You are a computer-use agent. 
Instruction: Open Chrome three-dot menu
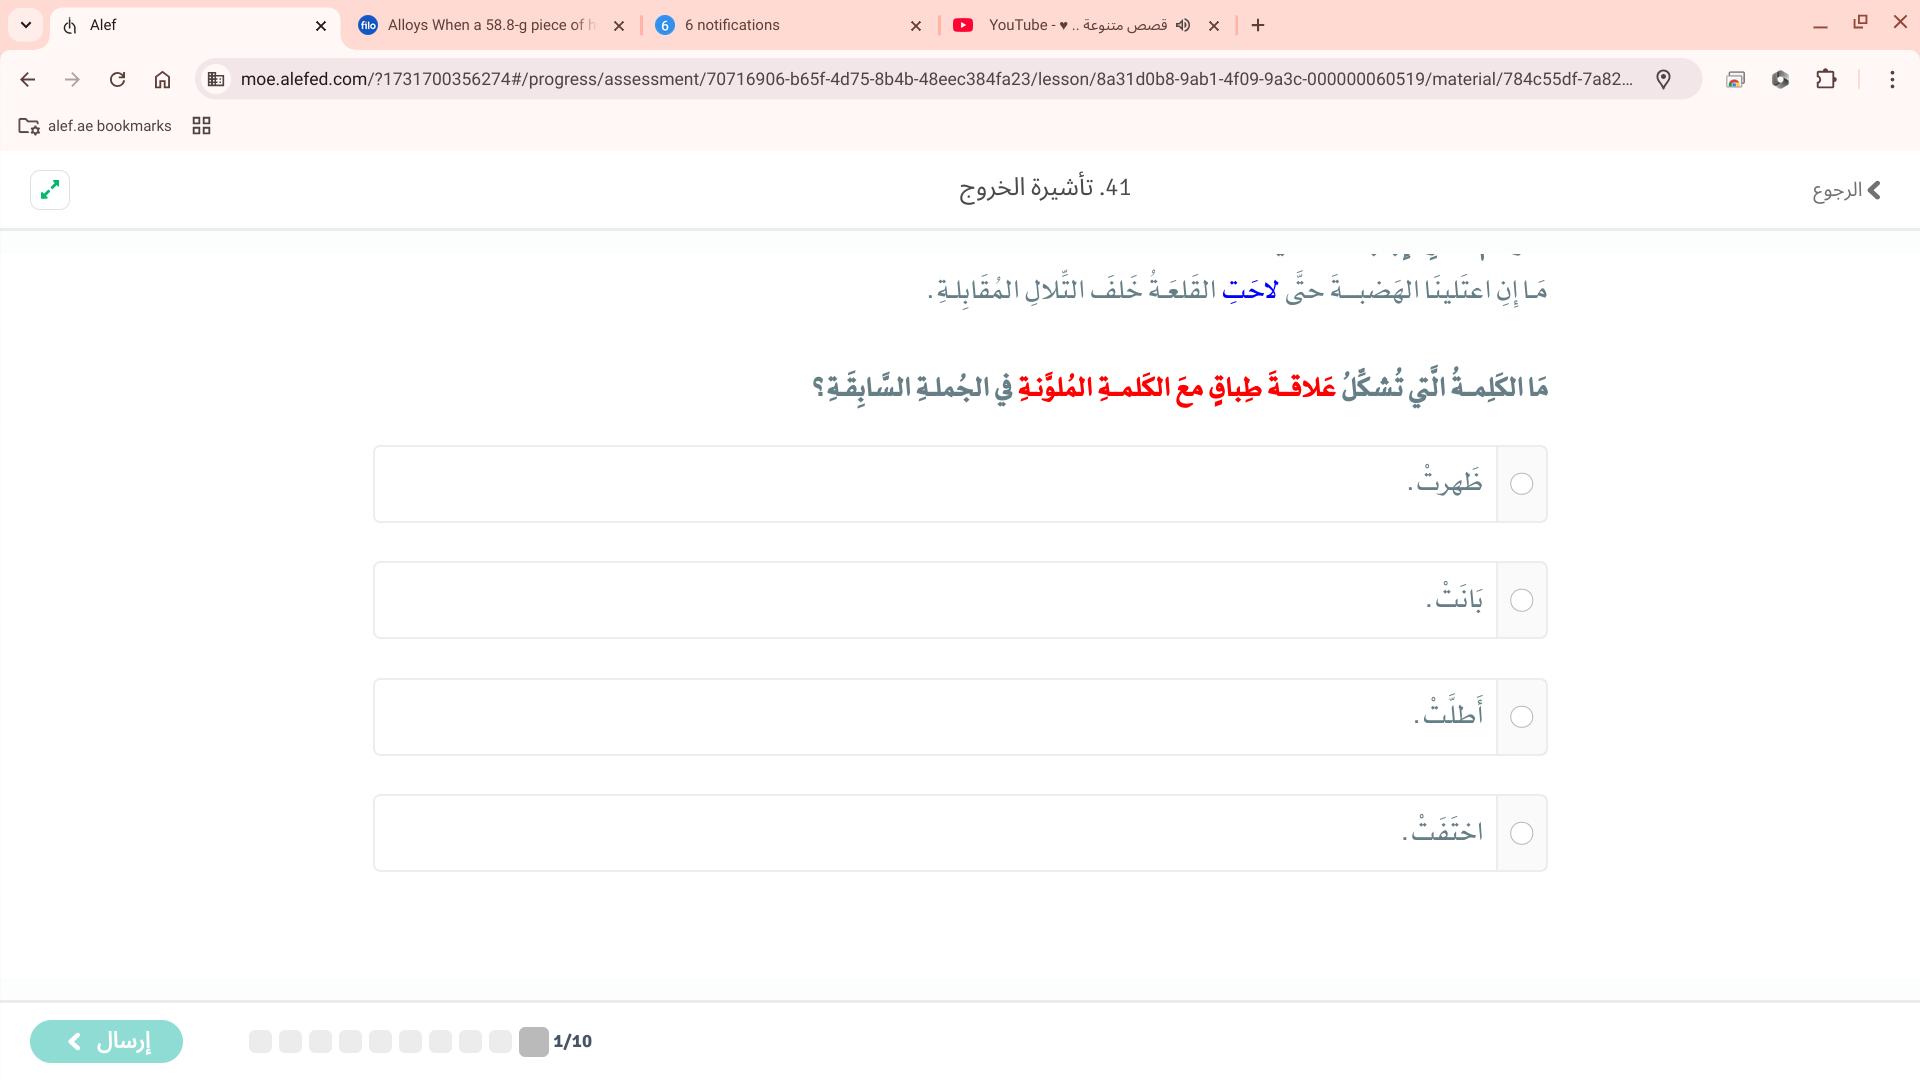coord(1892,79)
